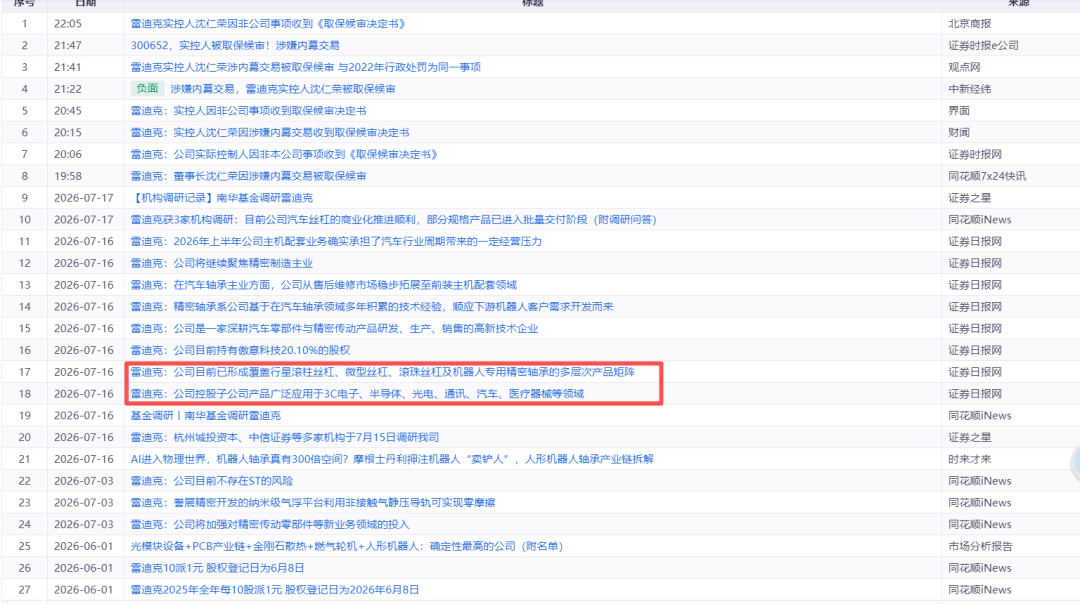Select source cell '时来才来'
Screen dimensions: 1080x604
point(970,459)
